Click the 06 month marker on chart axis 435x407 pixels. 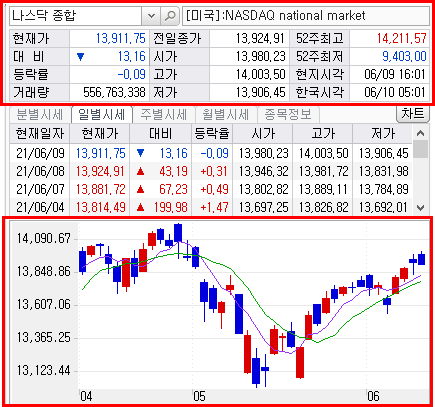point(373,396)
